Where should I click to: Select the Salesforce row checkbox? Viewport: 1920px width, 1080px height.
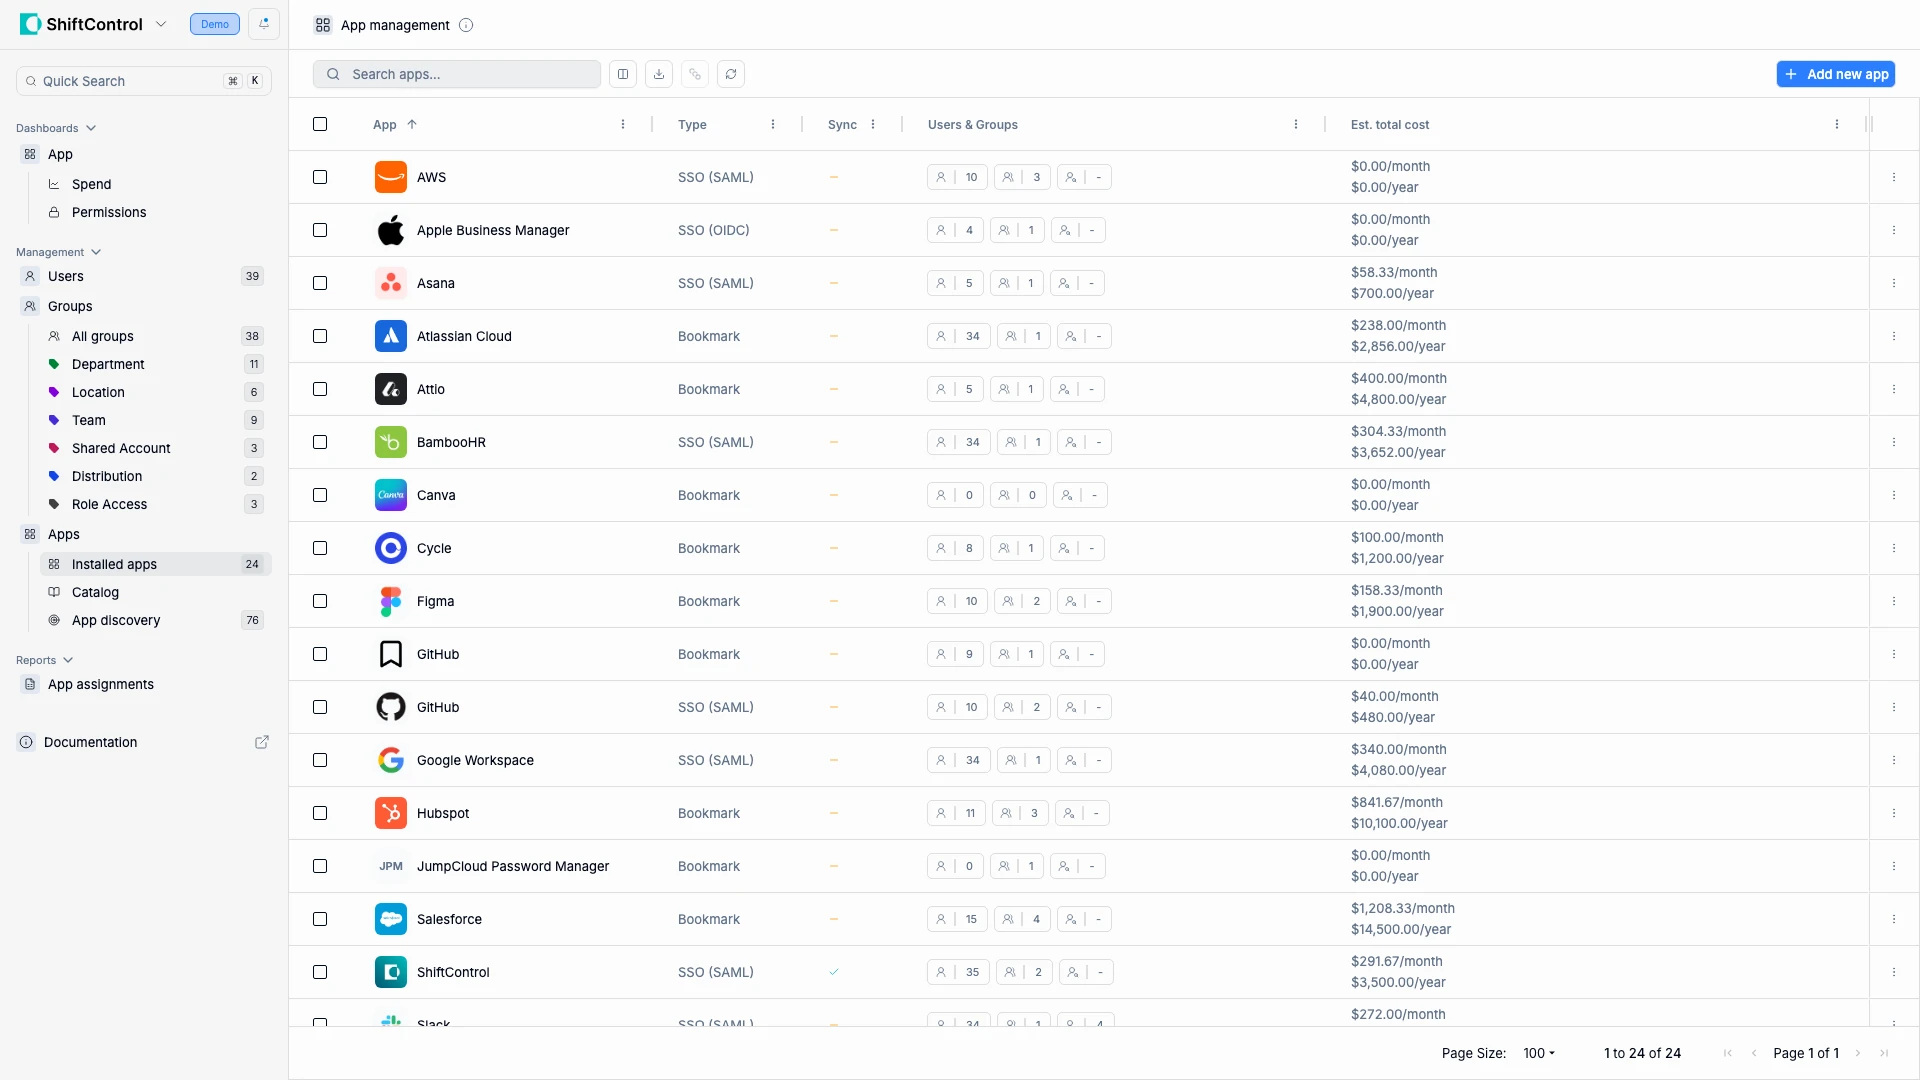320,919
